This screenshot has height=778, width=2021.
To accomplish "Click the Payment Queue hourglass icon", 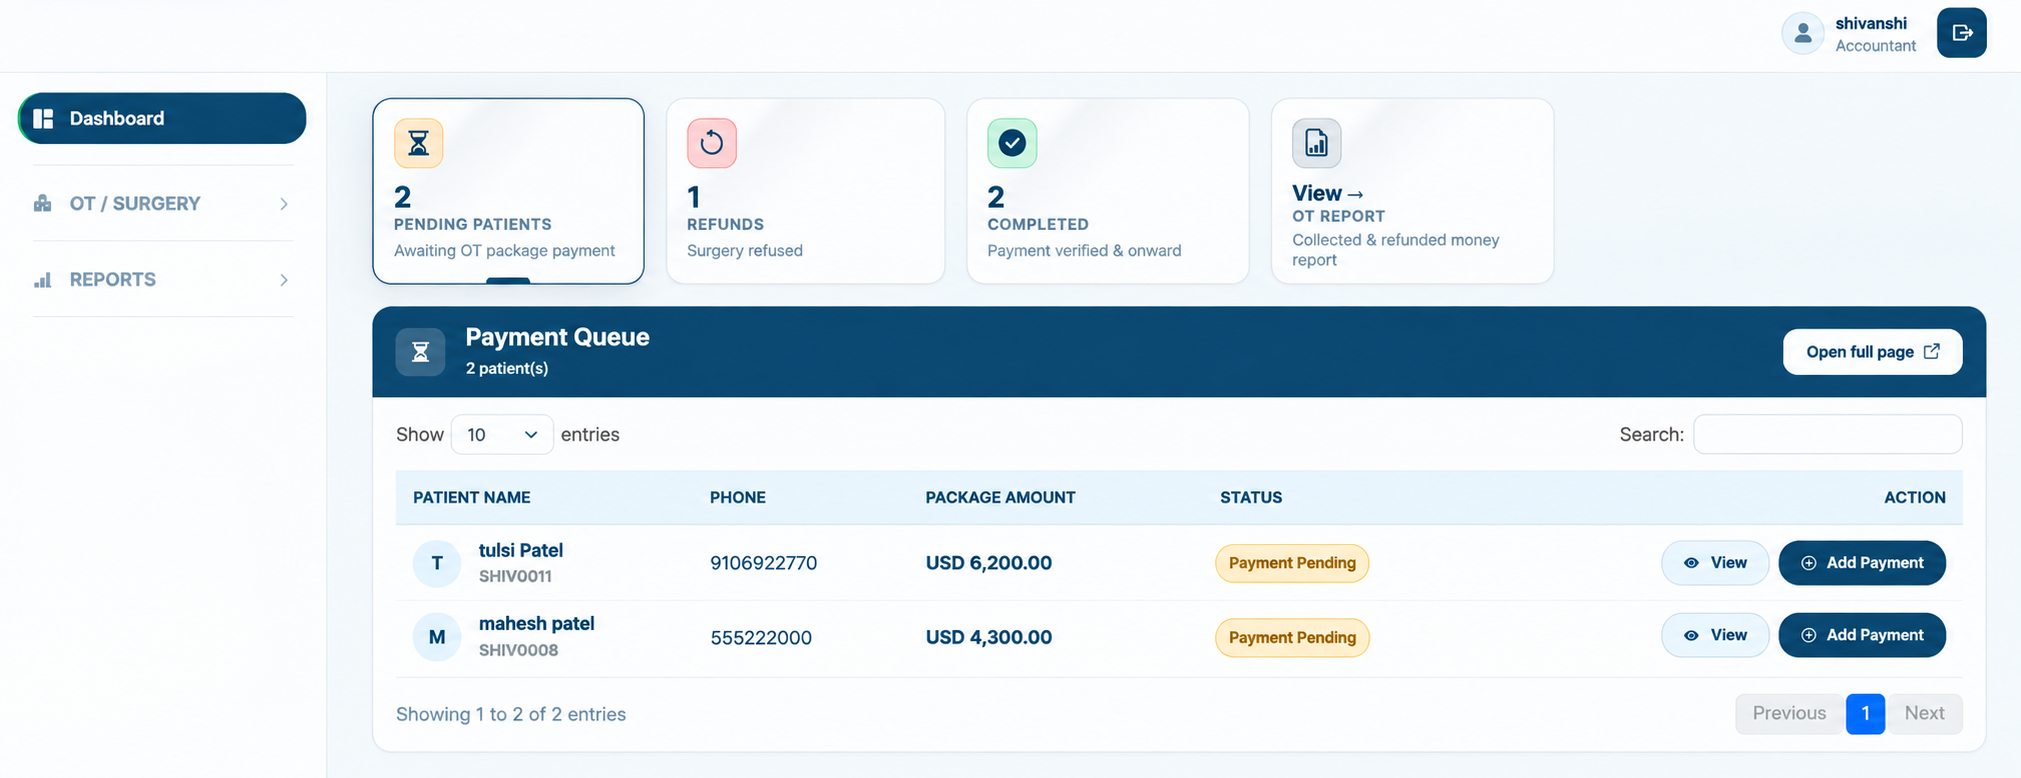I will [420, 352].
